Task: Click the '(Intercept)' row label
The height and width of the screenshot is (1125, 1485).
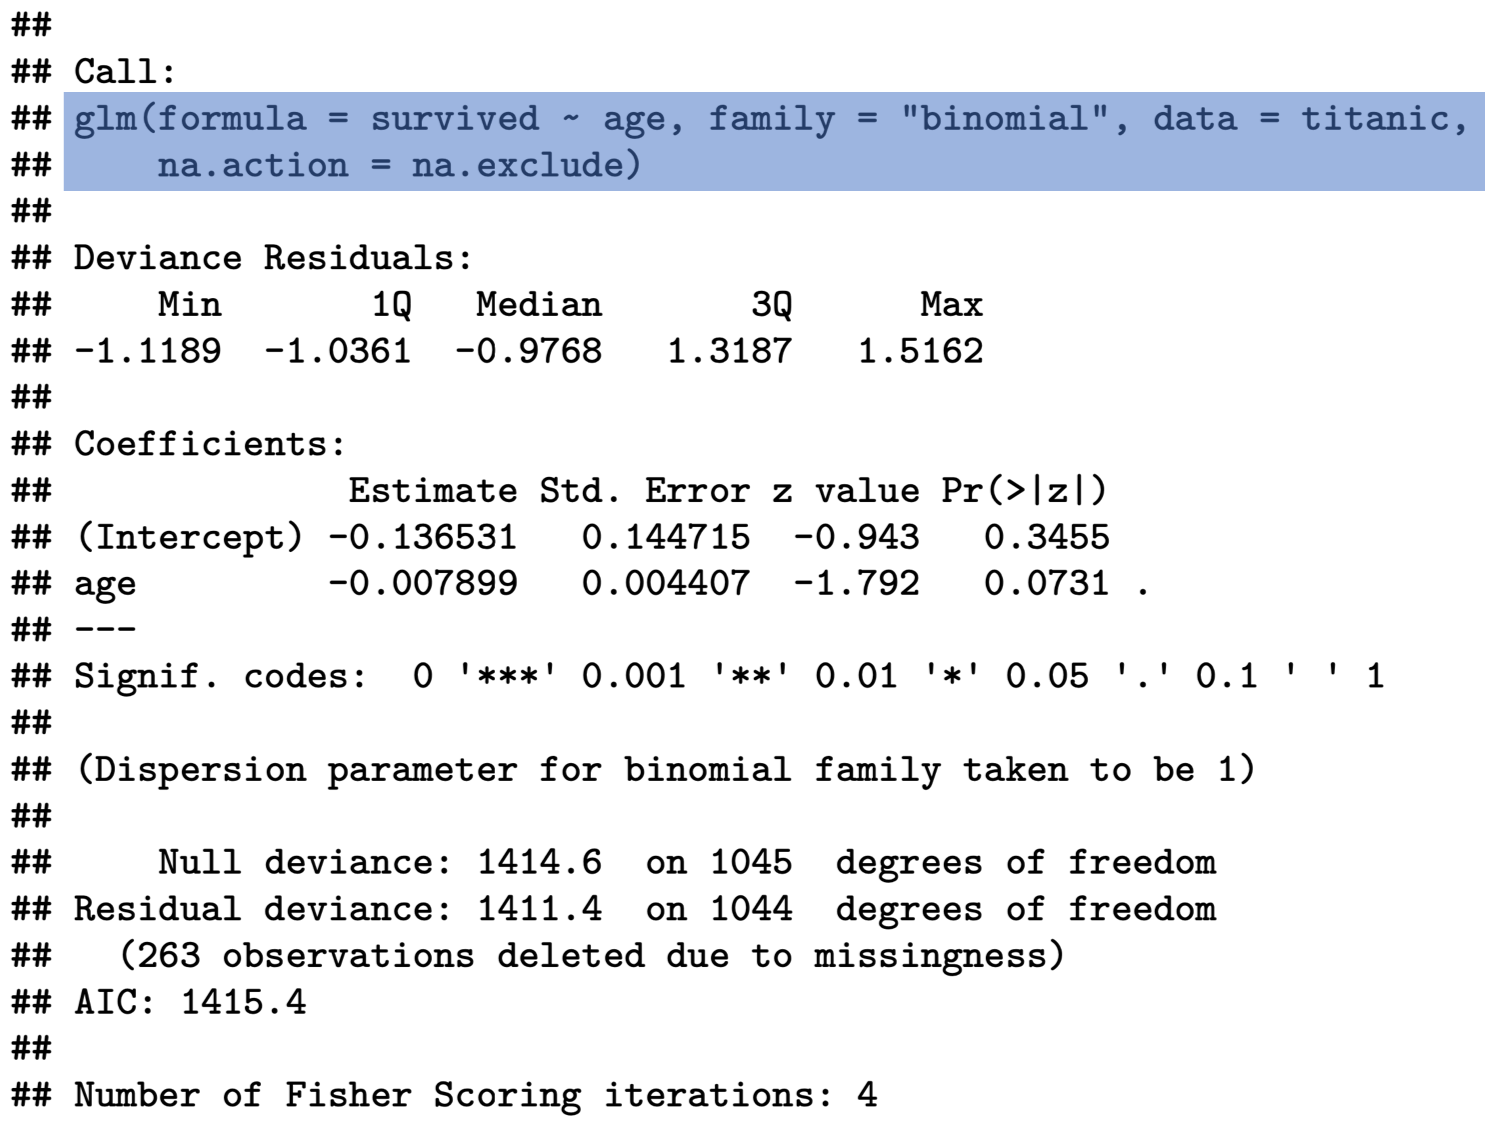Action: point(189,537)
